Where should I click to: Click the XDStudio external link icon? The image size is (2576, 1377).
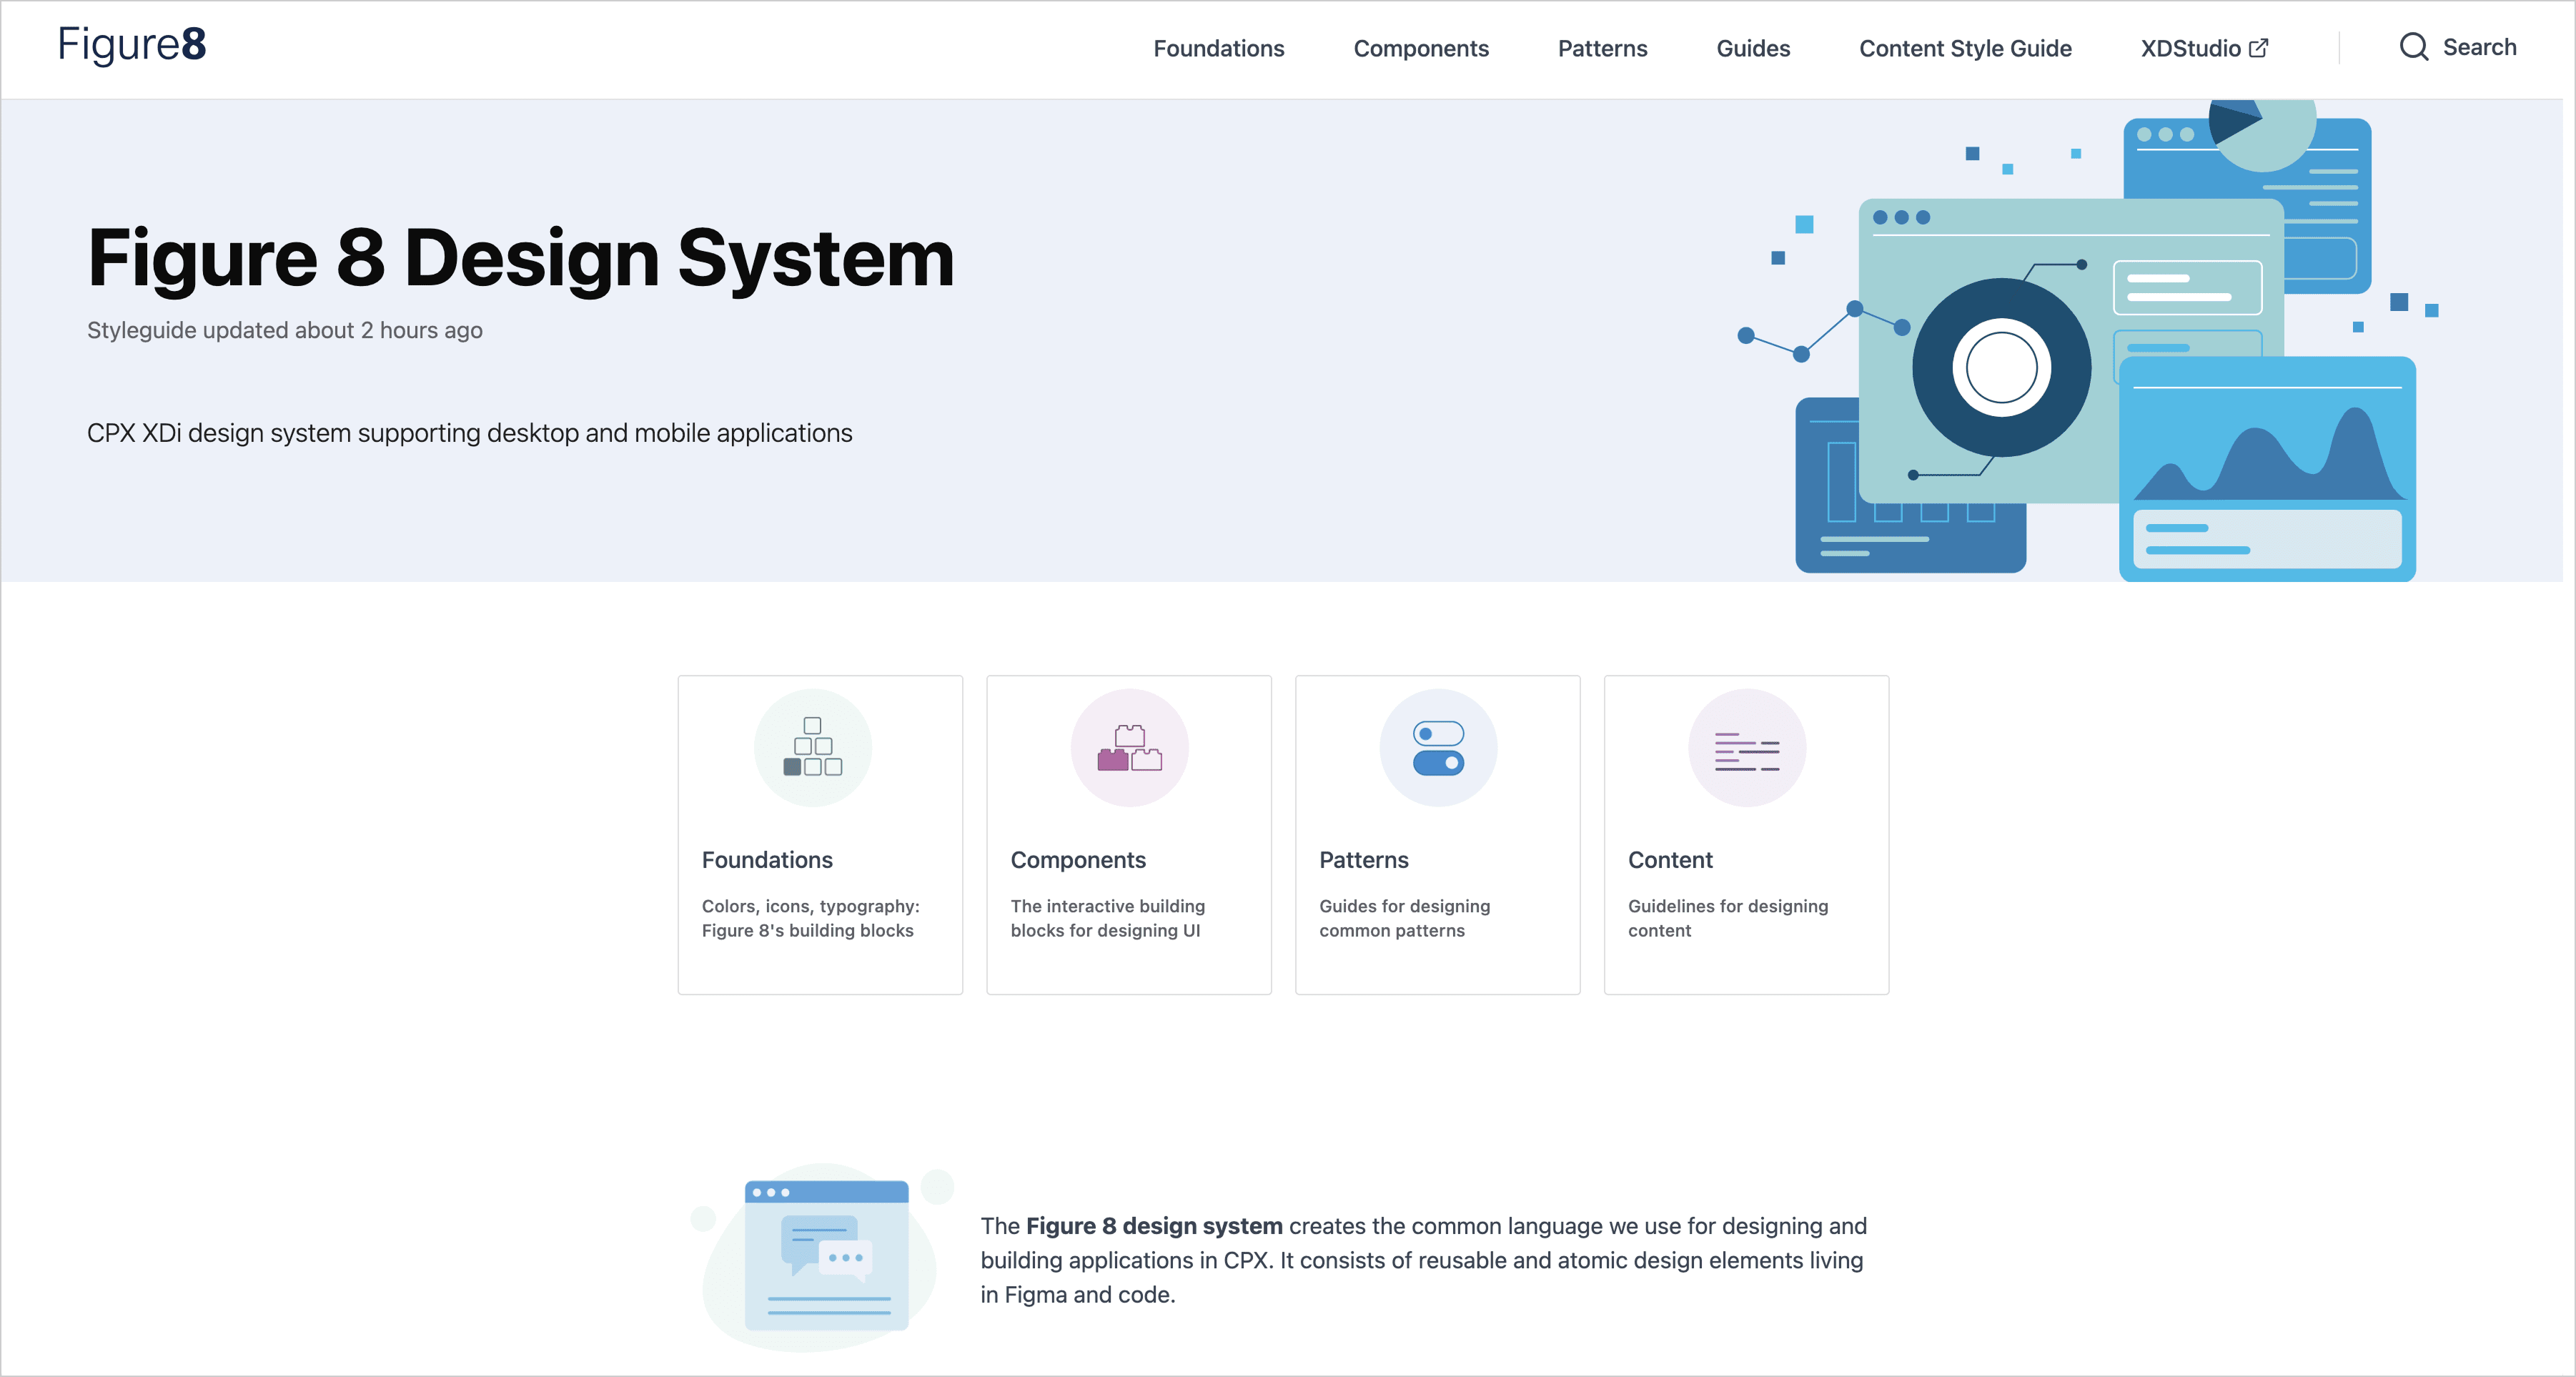click(x=2258, y=48)
